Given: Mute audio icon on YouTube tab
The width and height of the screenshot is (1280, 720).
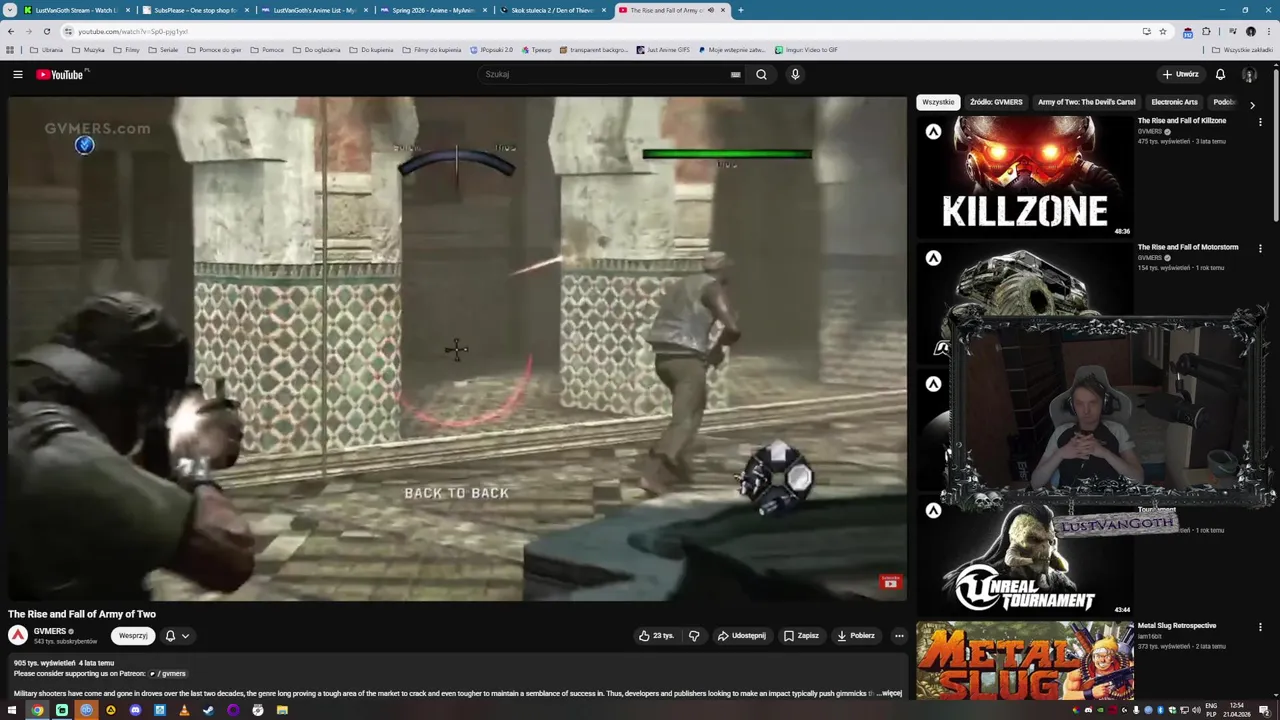Looking at the screenshot, I should point(711,10).
